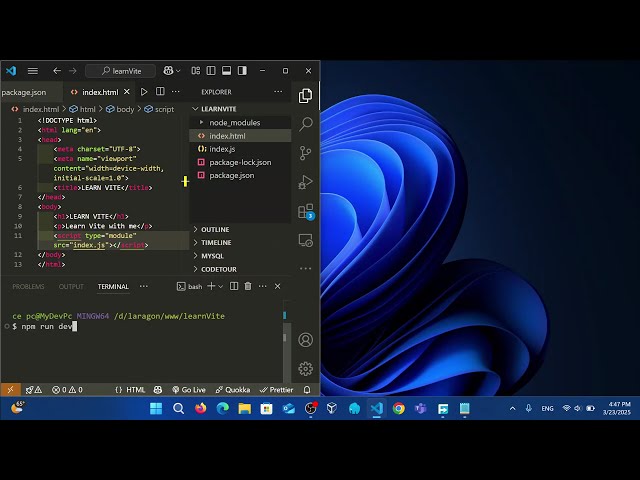Click the learnVite command center search box
640x480 pixels.
pos(120,71)
